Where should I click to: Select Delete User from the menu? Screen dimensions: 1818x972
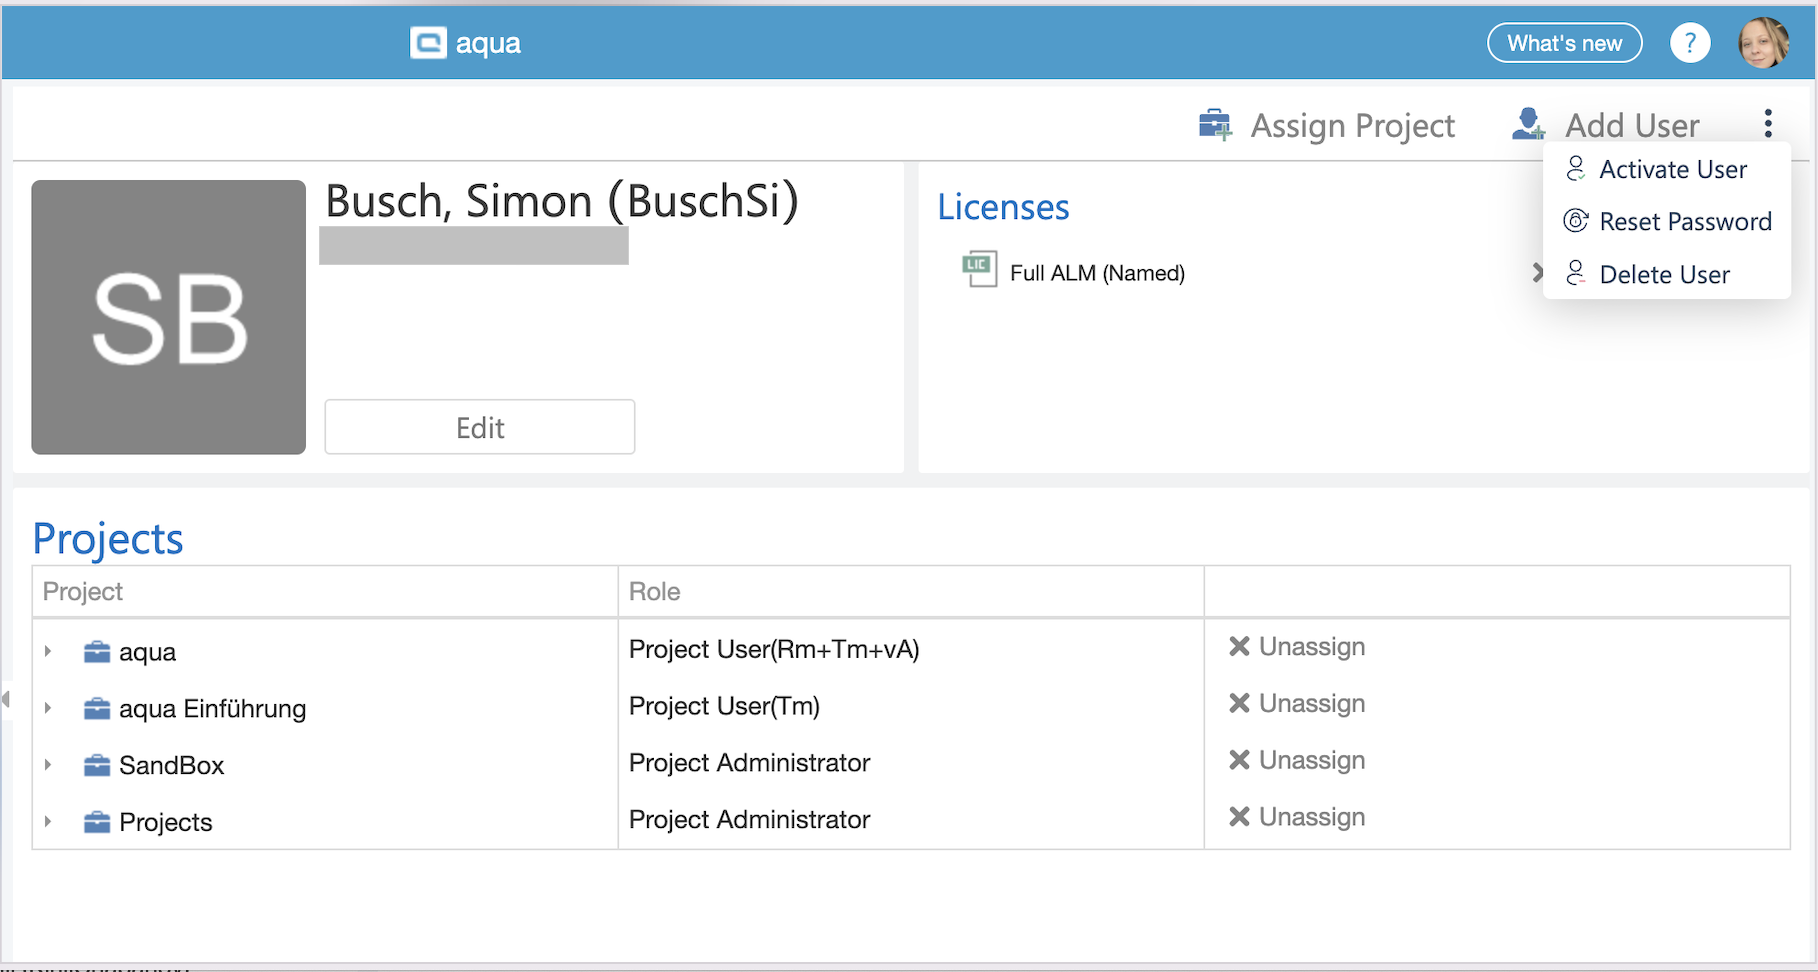[x=1664, y=275]
